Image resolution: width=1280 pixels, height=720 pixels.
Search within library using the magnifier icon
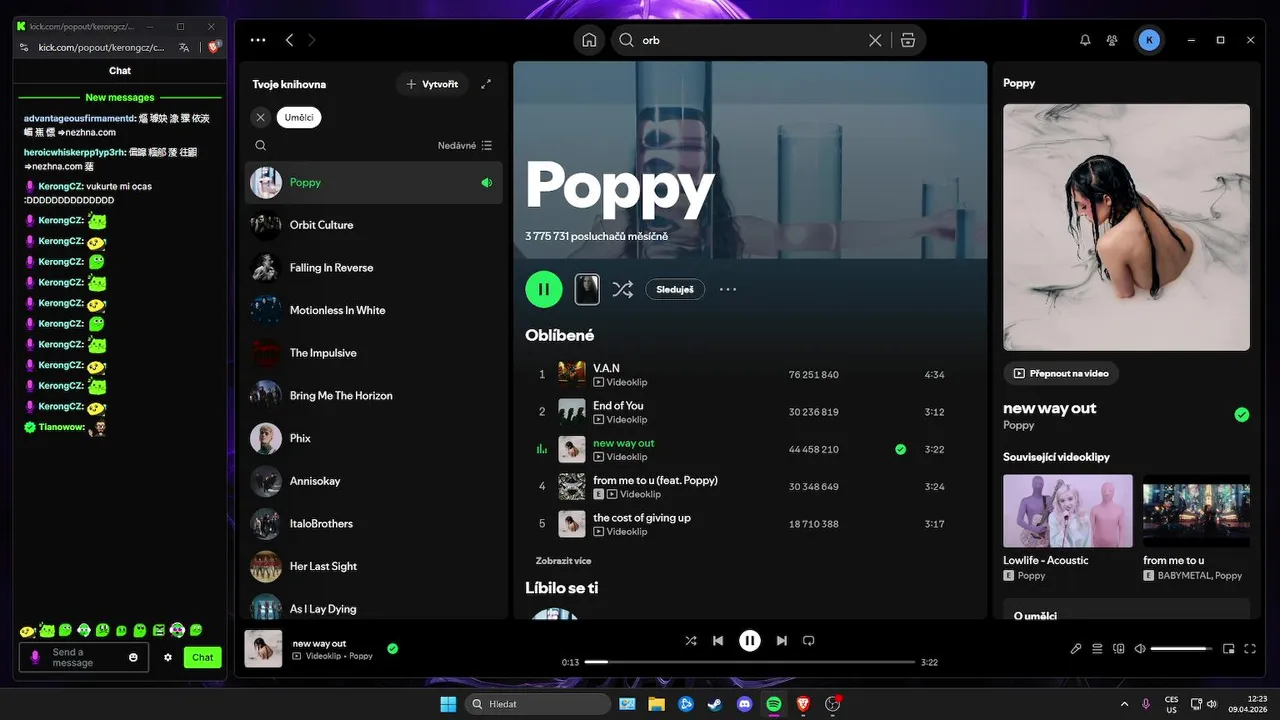(261, 145)
